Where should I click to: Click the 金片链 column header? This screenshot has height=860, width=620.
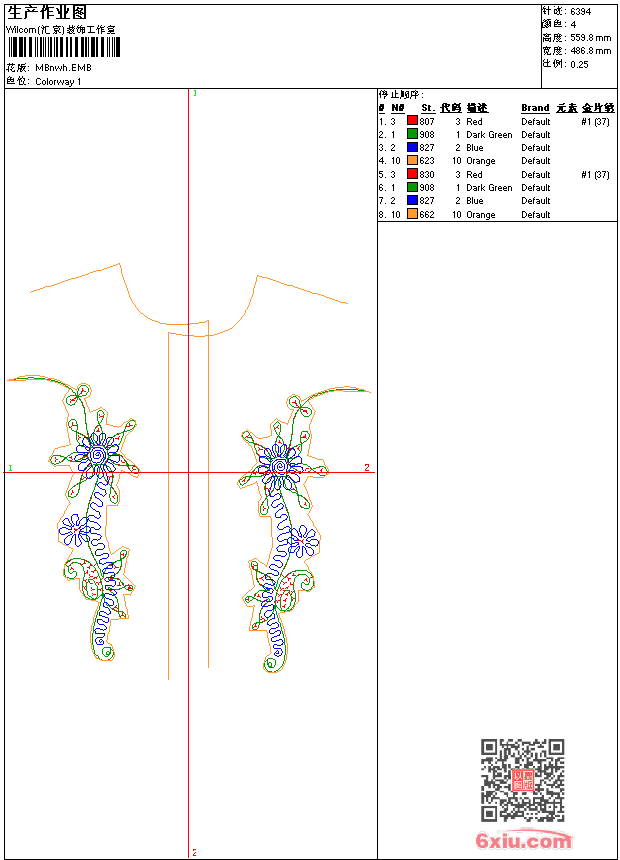pos(598,108)
